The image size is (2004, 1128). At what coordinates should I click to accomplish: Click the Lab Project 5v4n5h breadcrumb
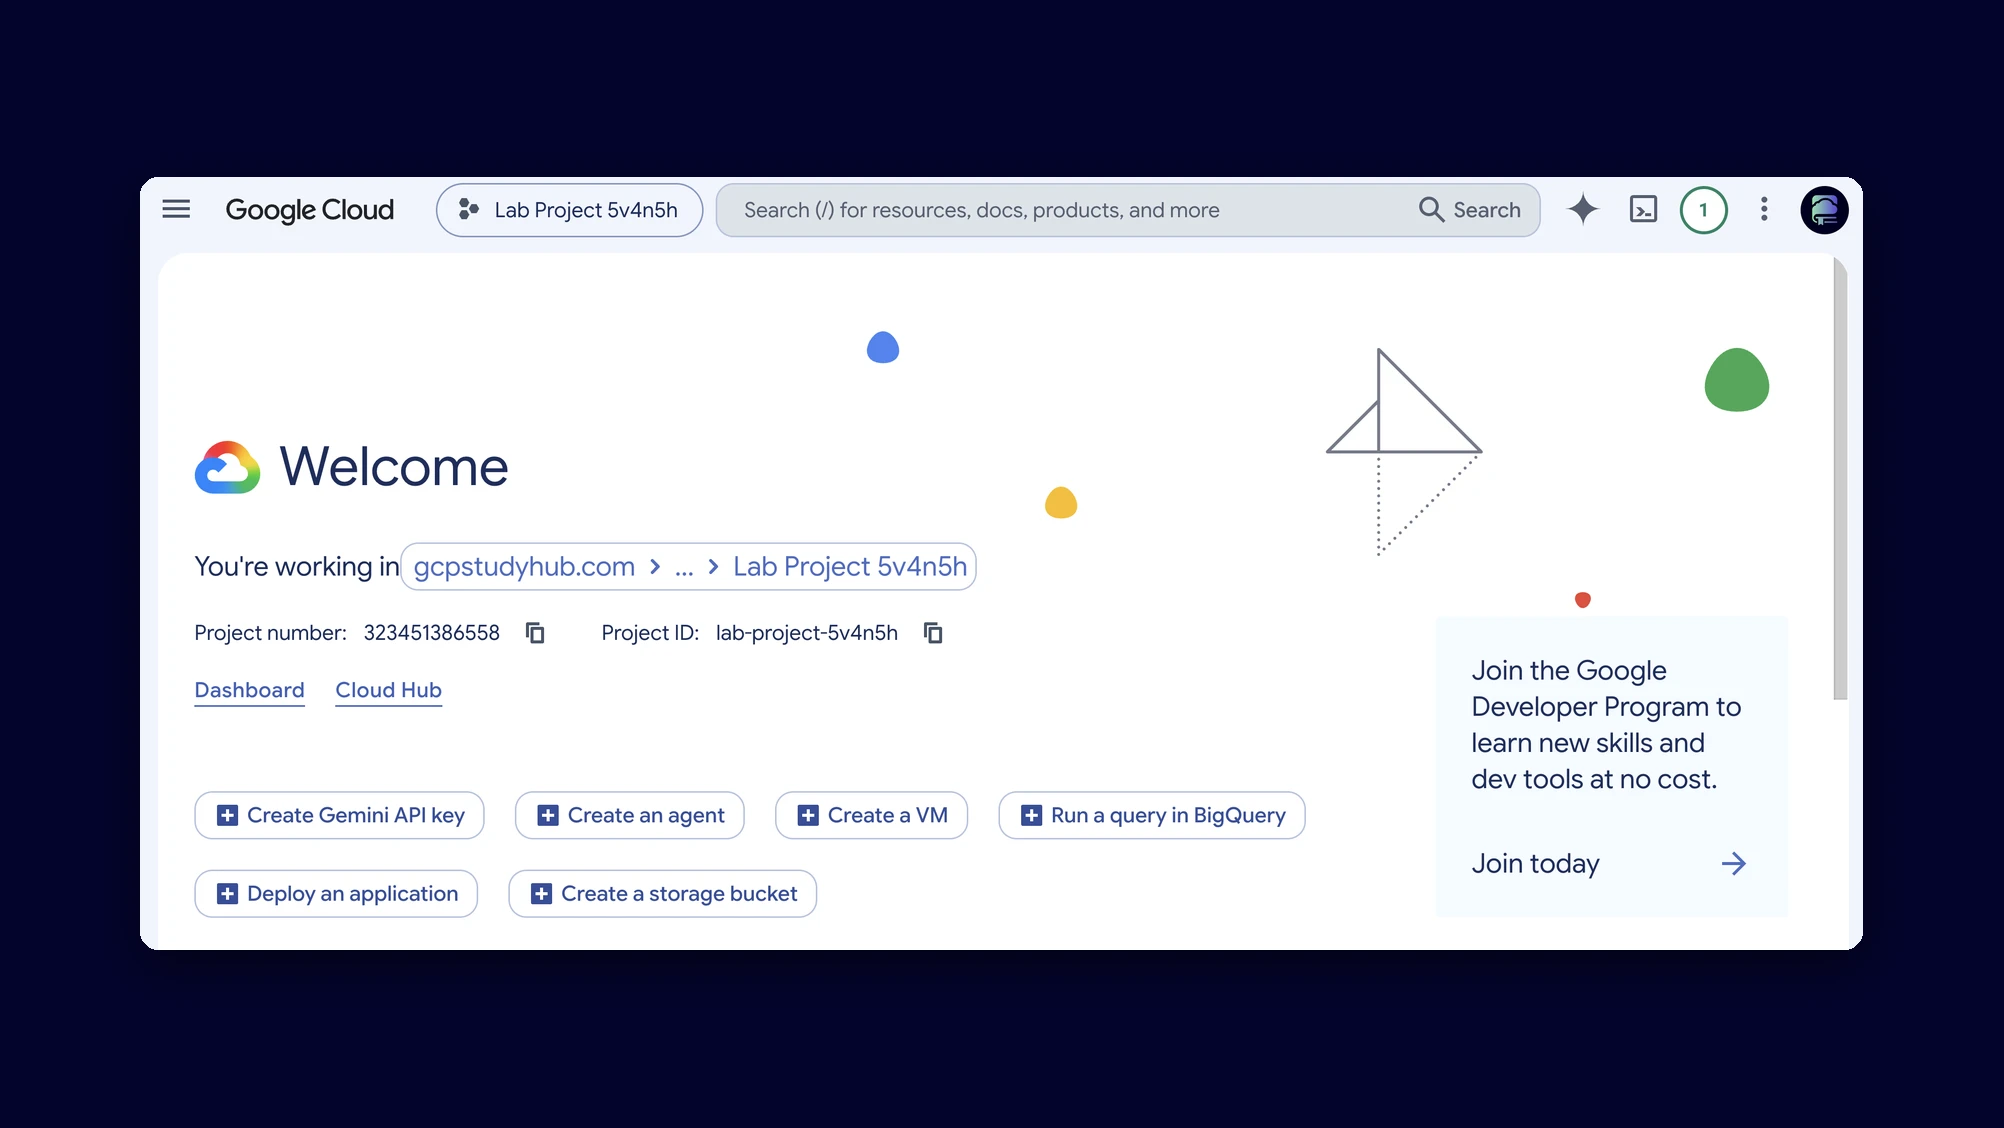point(850,566)
